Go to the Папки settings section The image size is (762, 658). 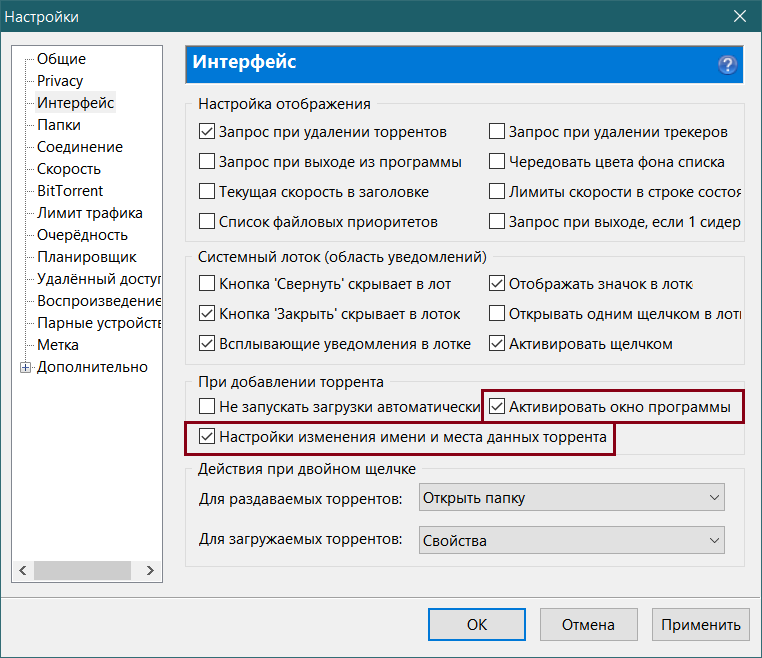(x=59, y=125)
